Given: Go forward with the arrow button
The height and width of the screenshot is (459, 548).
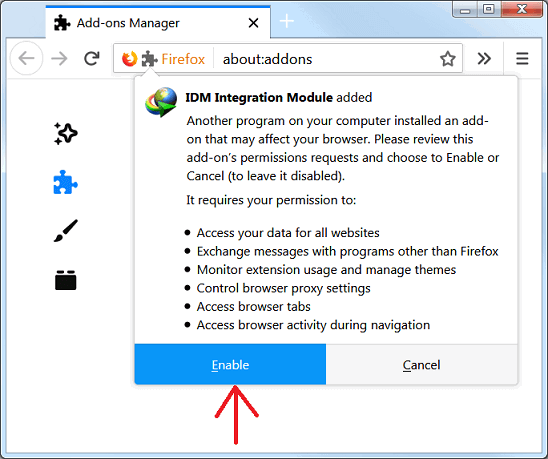Looking at the screenshot, I should [59, 58].
